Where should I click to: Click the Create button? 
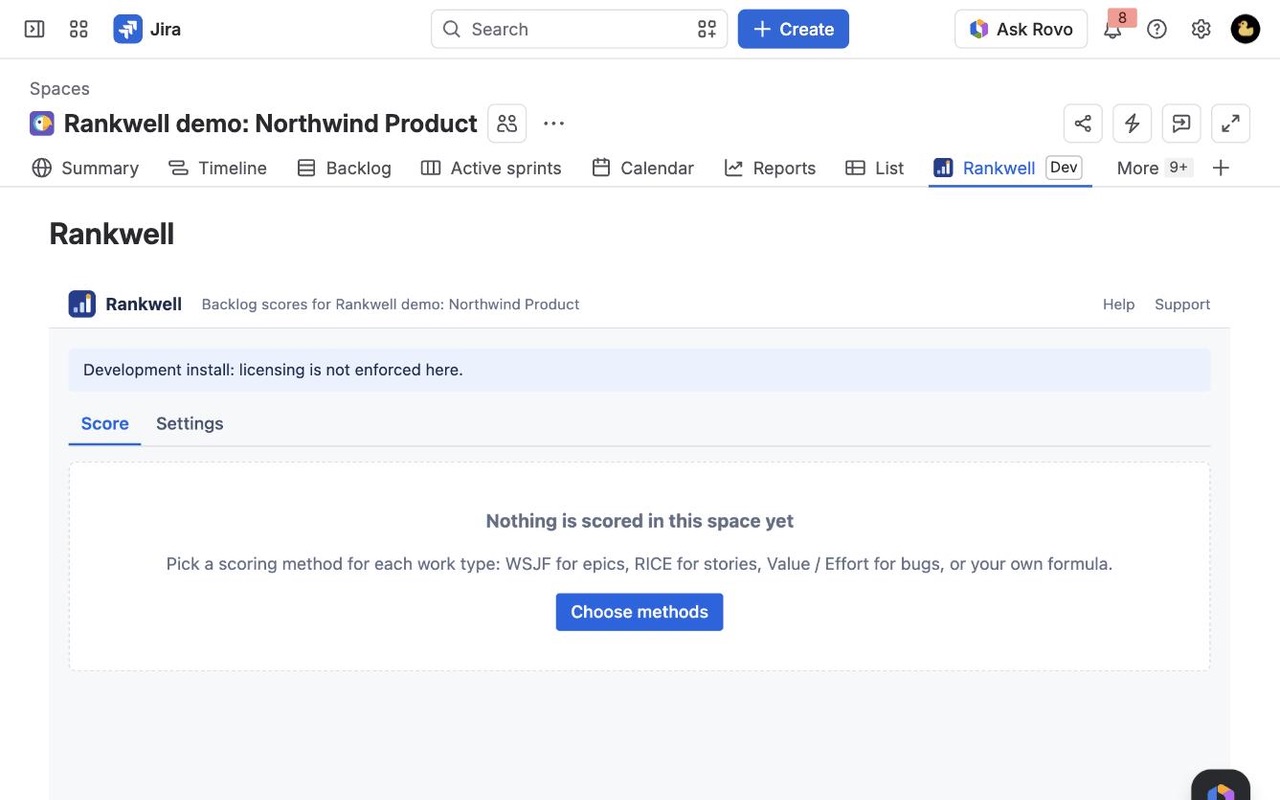click(x=793, y=29)
